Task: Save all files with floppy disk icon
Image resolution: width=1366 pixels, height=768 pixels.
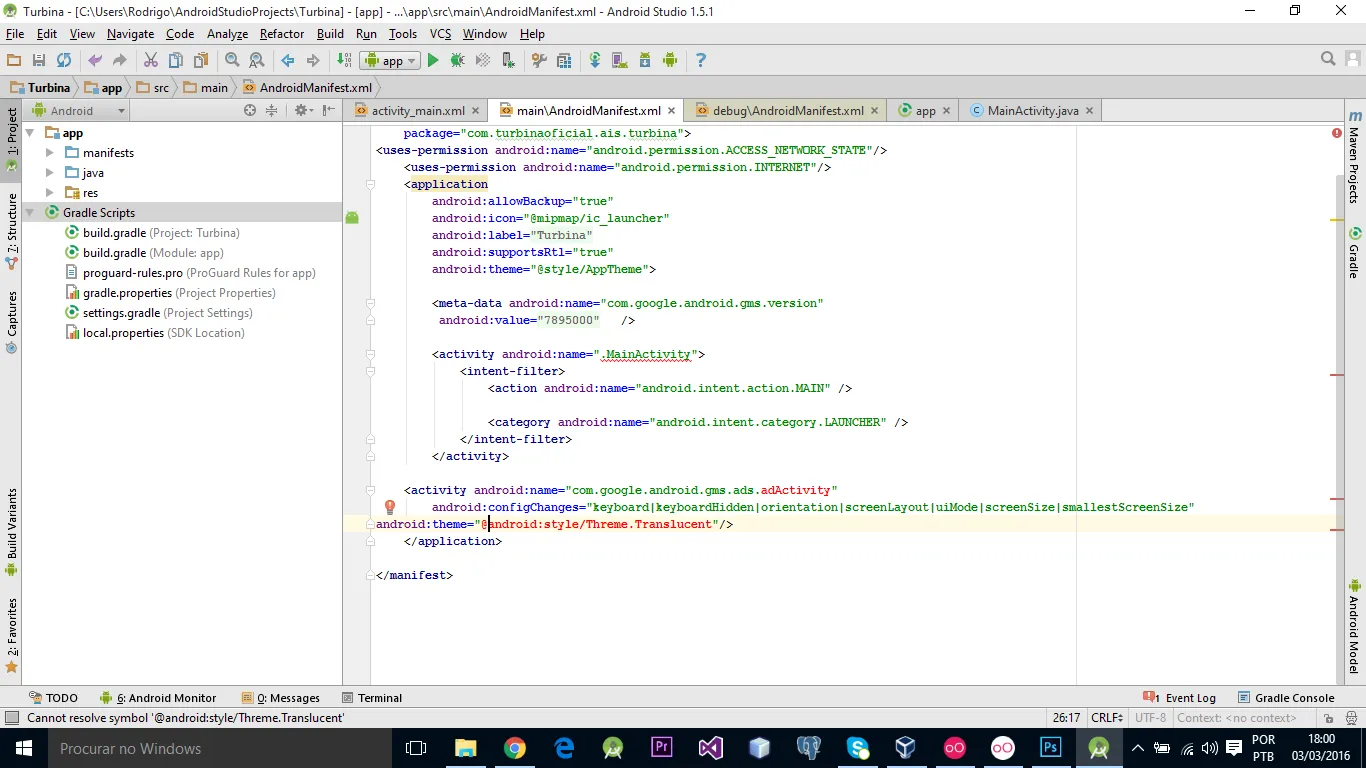Action: coord(39,61)
